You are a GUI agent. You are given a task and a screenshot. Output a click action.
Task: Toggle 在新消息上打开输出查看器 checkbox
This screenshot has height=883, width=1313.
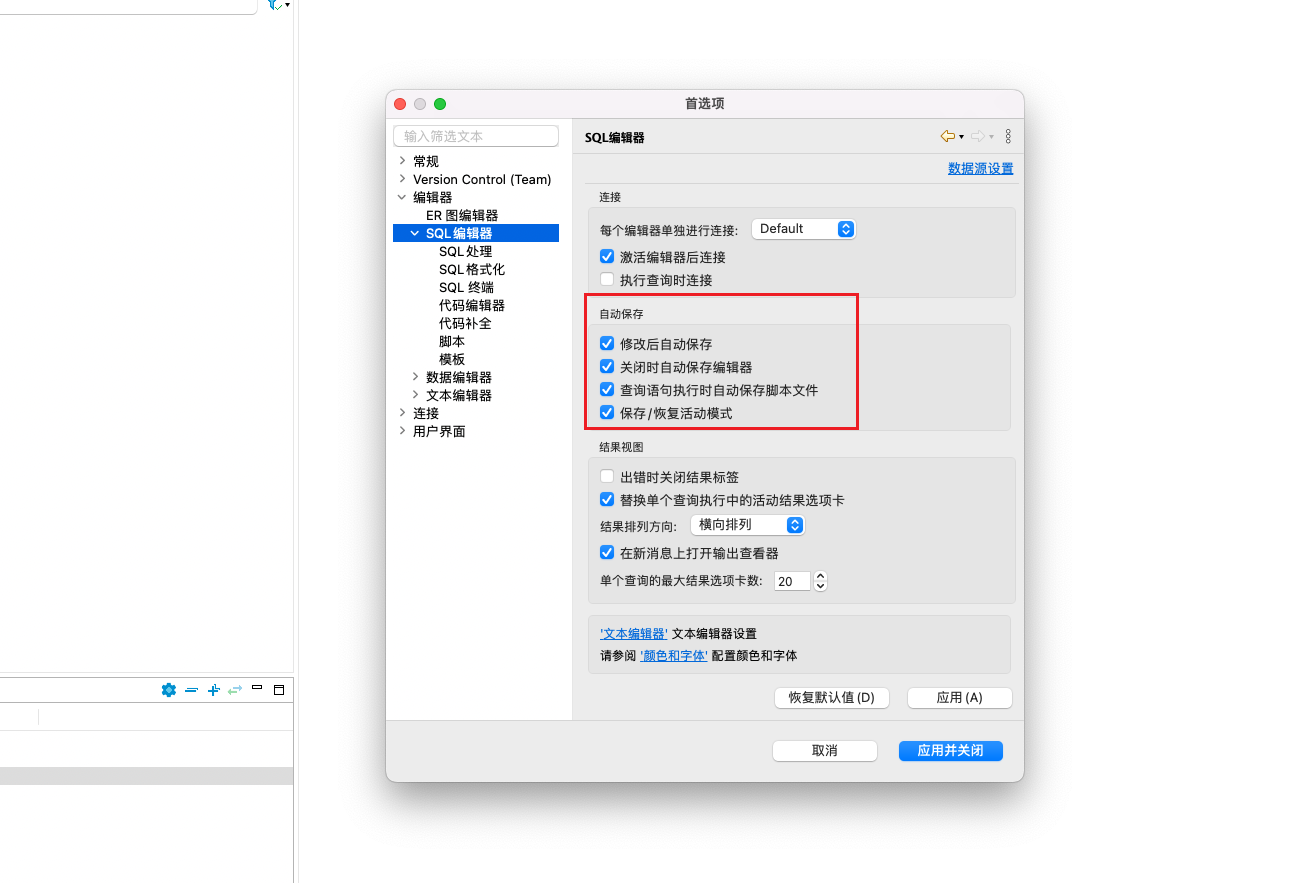pos(607,552)
